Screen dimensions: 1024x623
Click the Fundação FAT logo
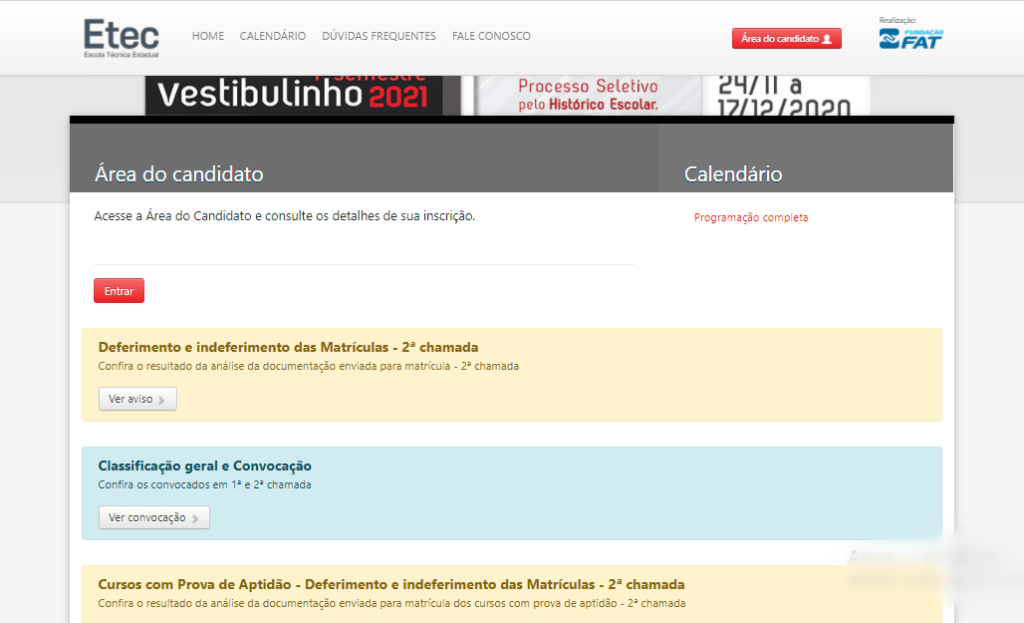tap(911, 40)
